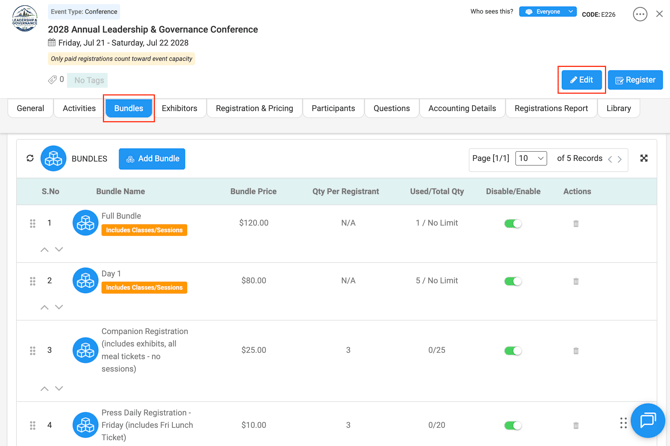Open the Exhibitors tab

pos(179,108)
